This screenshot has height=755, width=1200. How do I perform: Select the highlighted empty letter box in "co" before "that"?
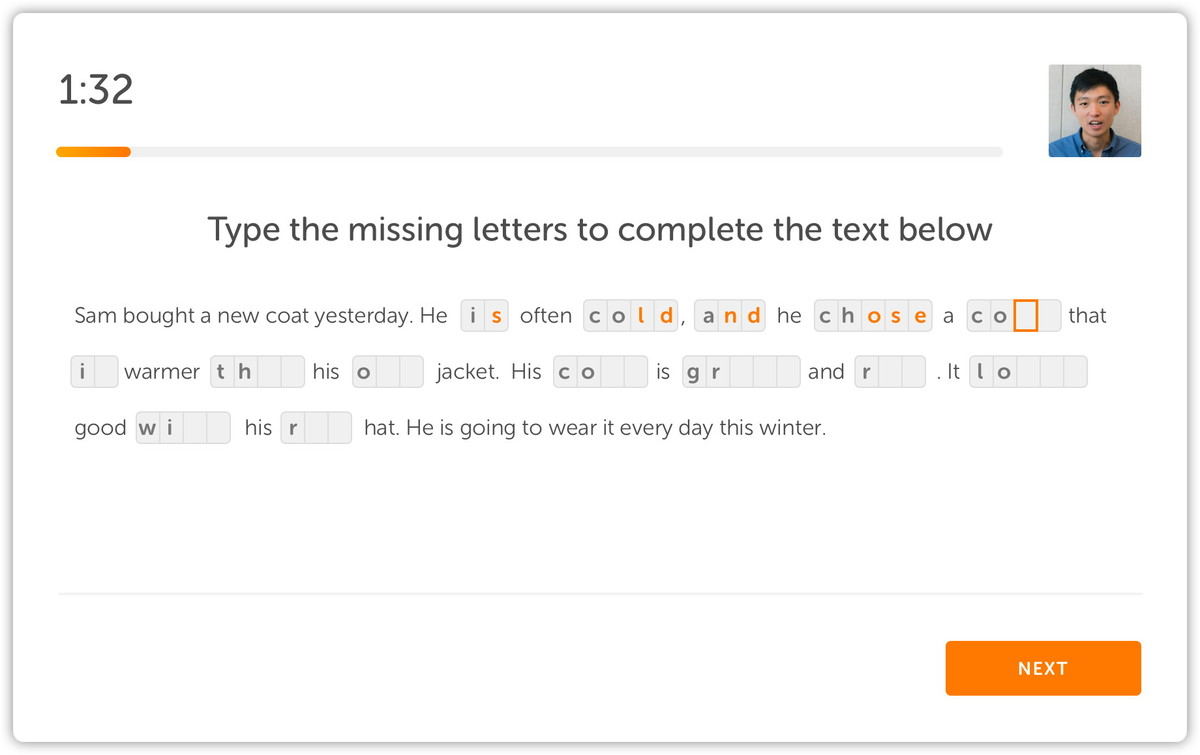[x=1025, y=316]
